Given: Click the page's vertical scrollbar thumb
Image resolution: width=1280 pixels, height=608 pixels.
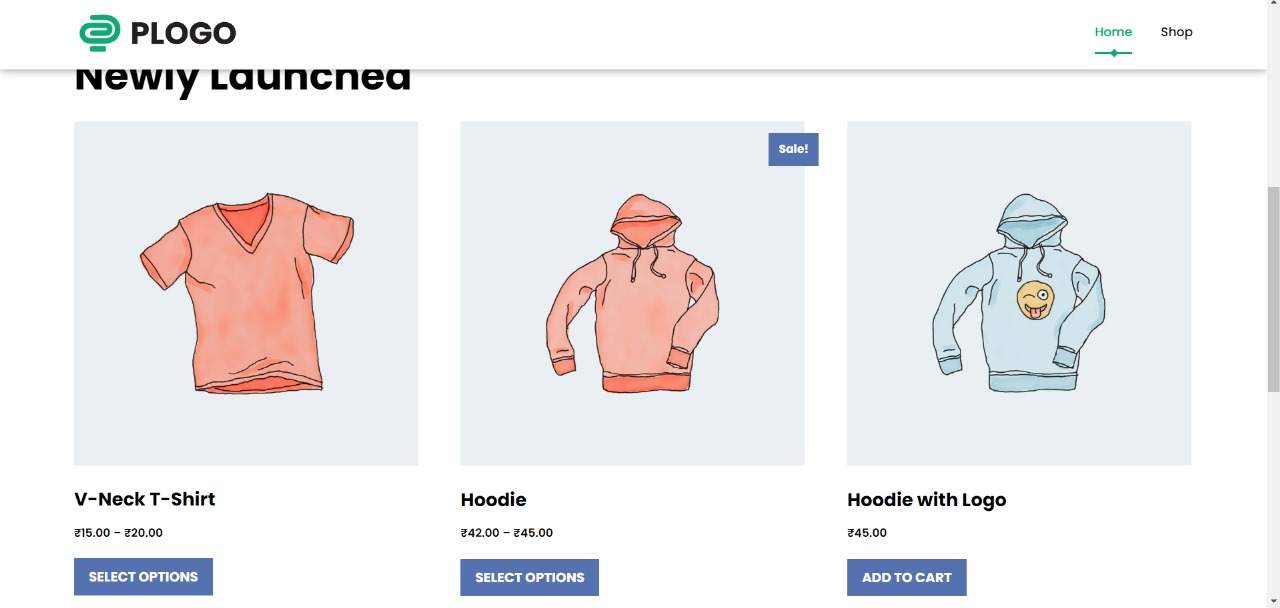Looking at the screenshot, I should [x=1273, y=290].
